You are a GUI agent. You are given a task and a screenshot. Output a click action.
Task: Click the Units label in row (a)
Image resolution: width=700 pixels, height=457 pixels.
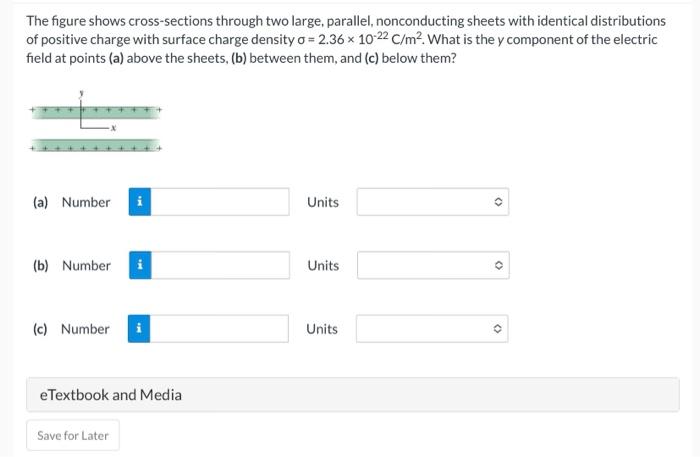pos(323,202)
